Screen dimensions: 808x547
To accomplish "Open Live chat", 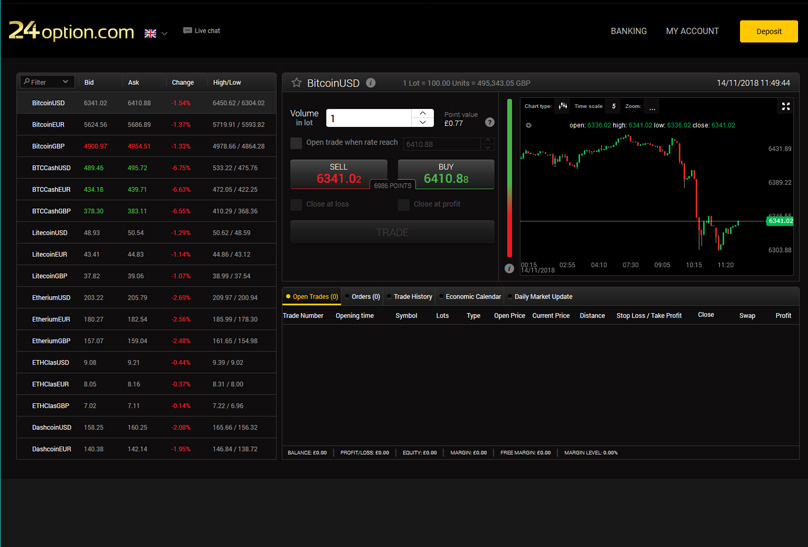I will tap(201, 30).
